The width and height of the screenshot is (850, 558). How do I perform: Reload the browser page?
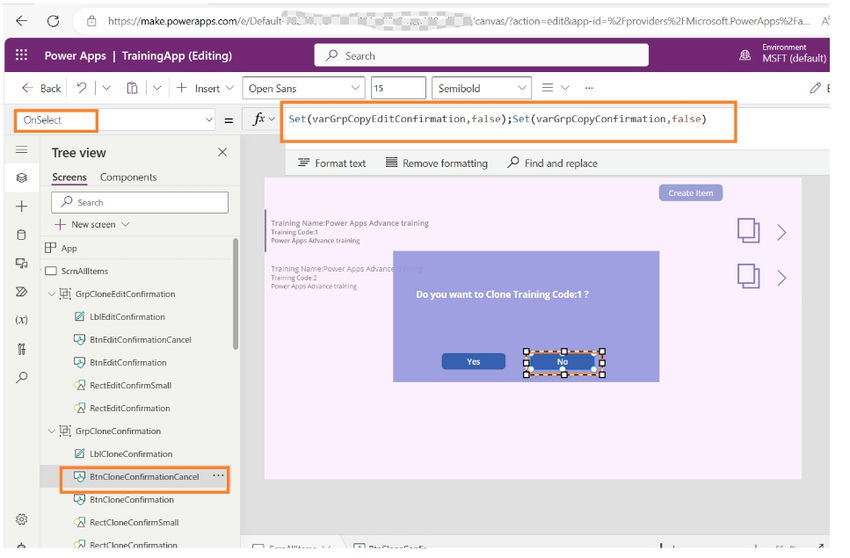coord(53,21)
